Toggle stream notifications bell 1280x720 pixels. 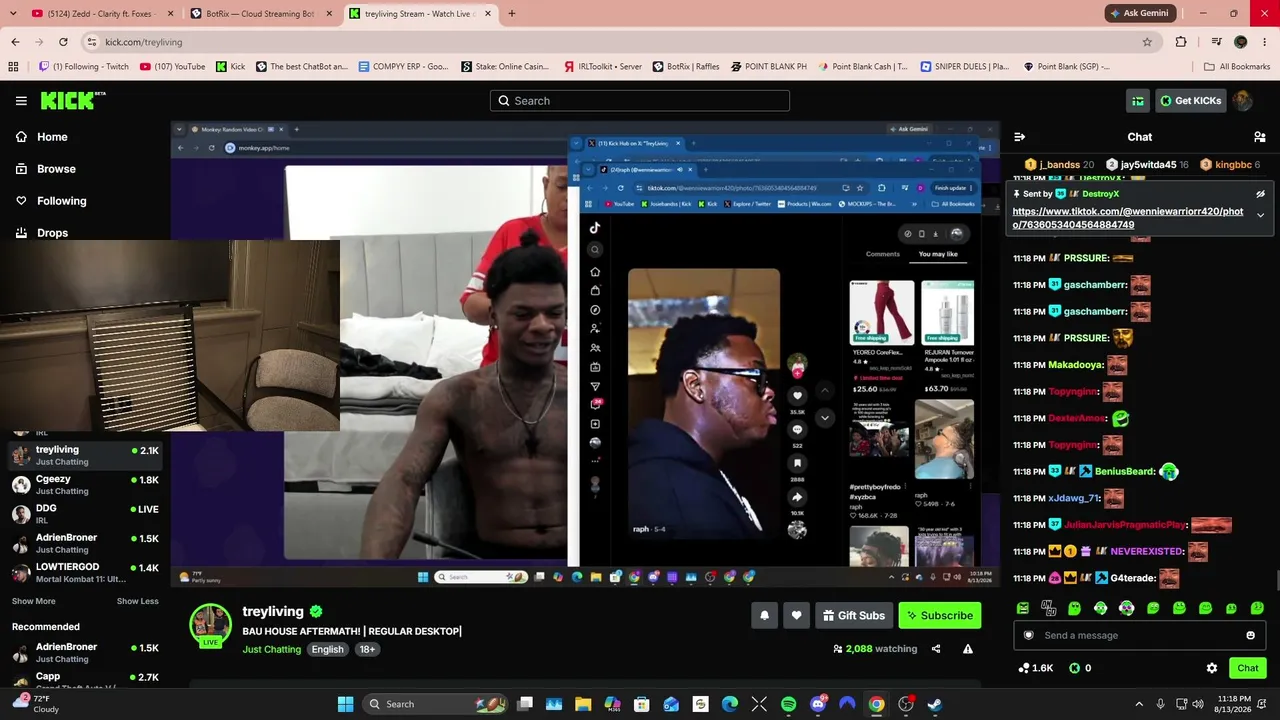tap(765, 616)
